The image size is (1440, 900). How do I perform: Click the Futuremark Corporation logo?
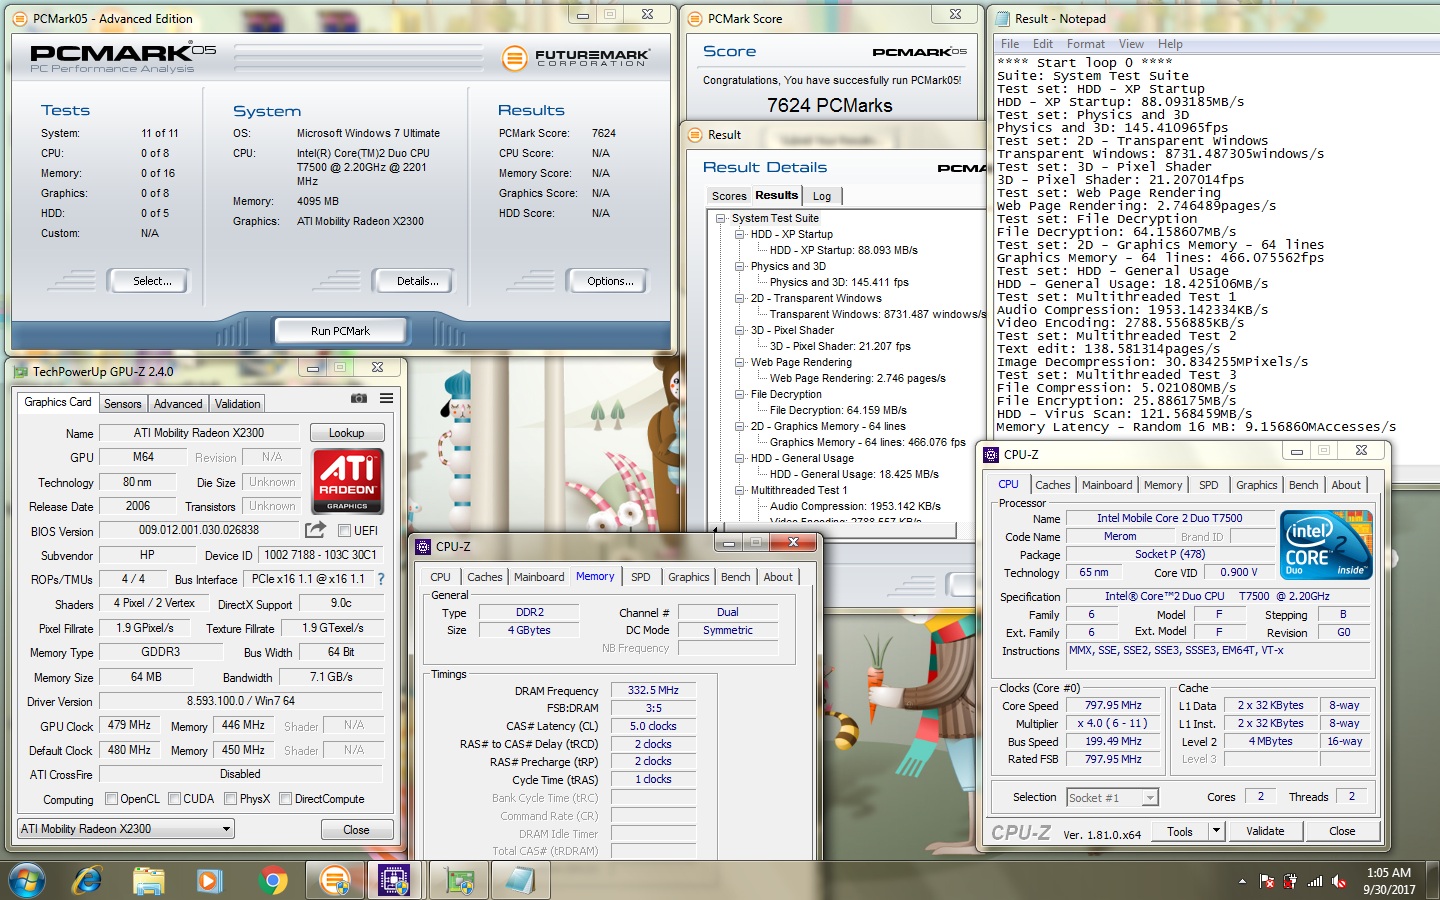click(x=576, y=58)
